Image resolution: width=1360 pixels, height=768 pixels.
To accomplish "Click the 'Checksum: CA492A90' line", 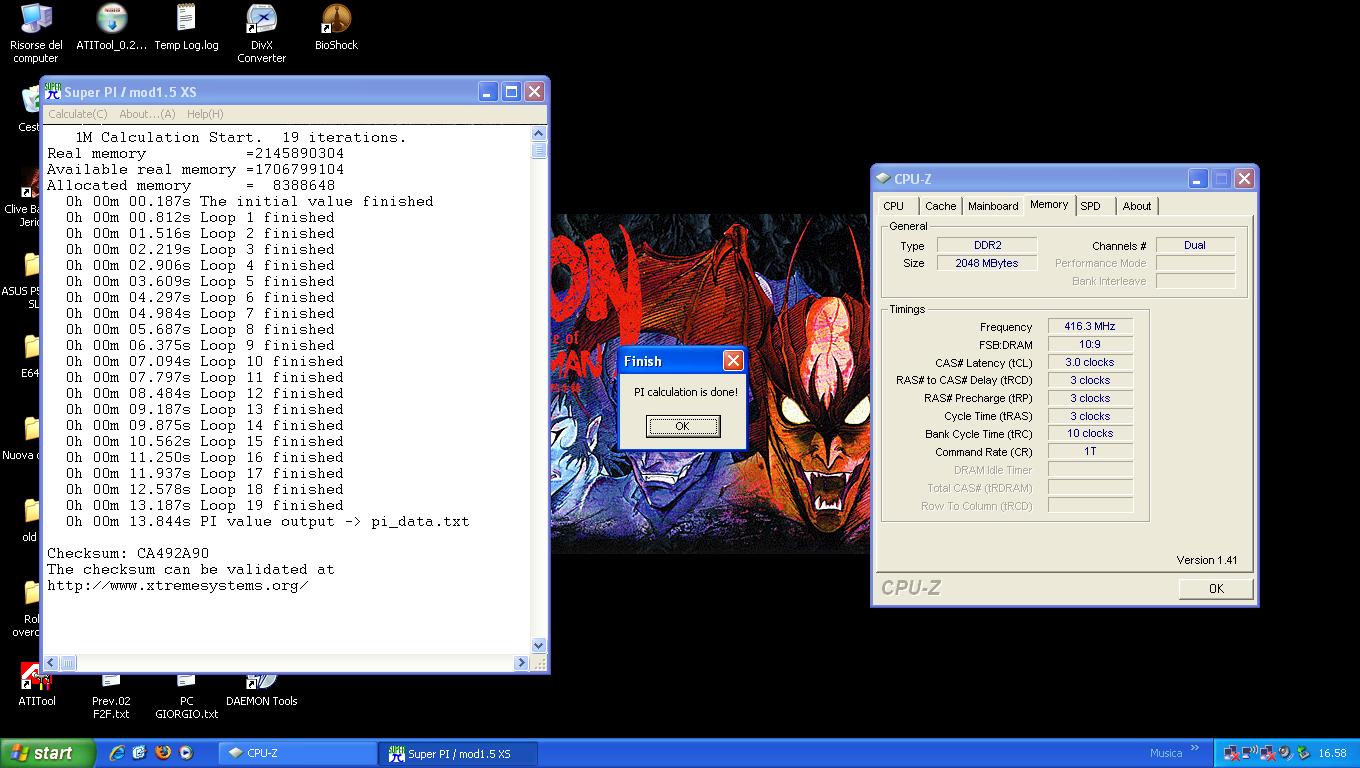I will click(x=128, y=553).
